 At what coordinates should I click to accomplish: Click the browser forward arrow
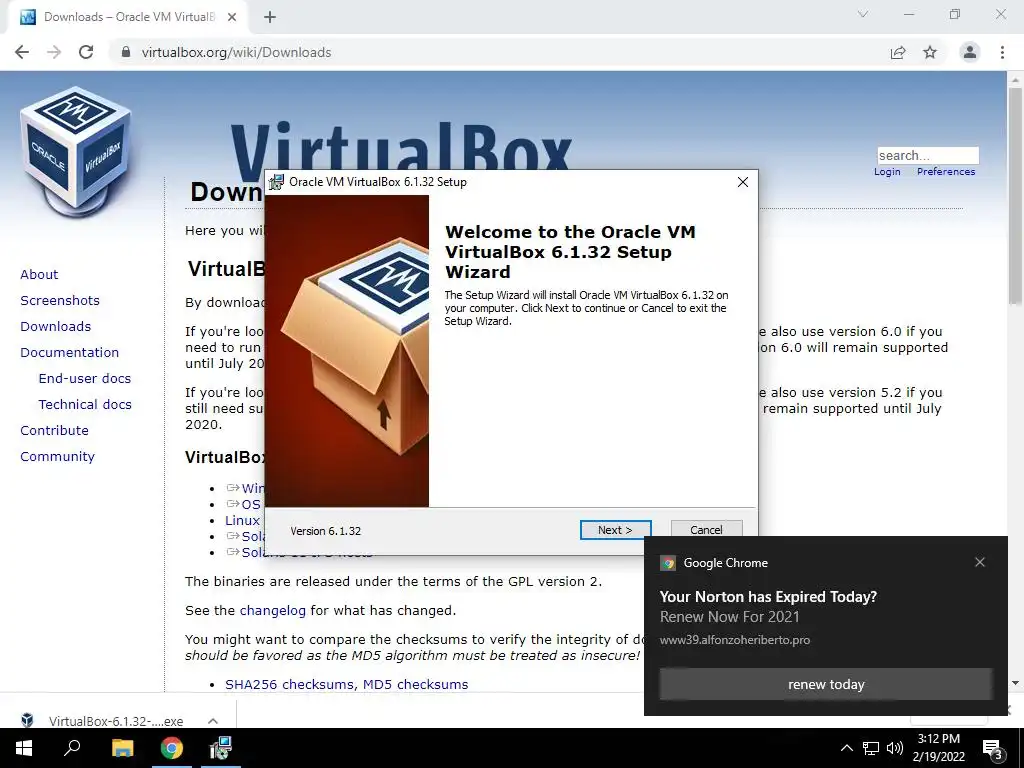[x=54, y=52]
